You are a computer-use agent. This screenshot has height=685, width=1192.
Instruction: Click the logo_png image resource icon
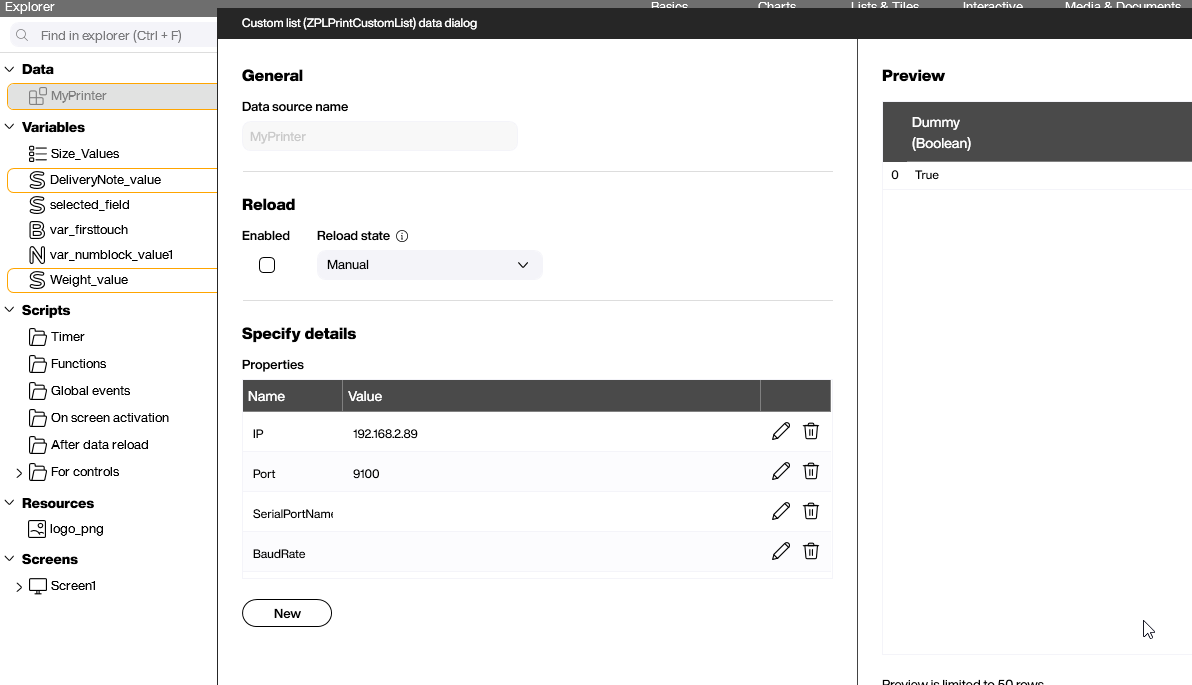coord(37,529)
